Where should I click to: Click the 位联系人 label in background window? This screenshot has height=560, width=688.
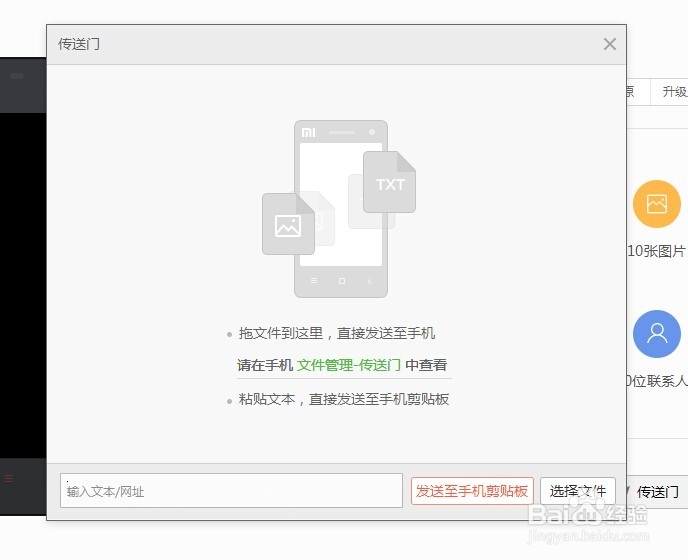pos(657,381)
